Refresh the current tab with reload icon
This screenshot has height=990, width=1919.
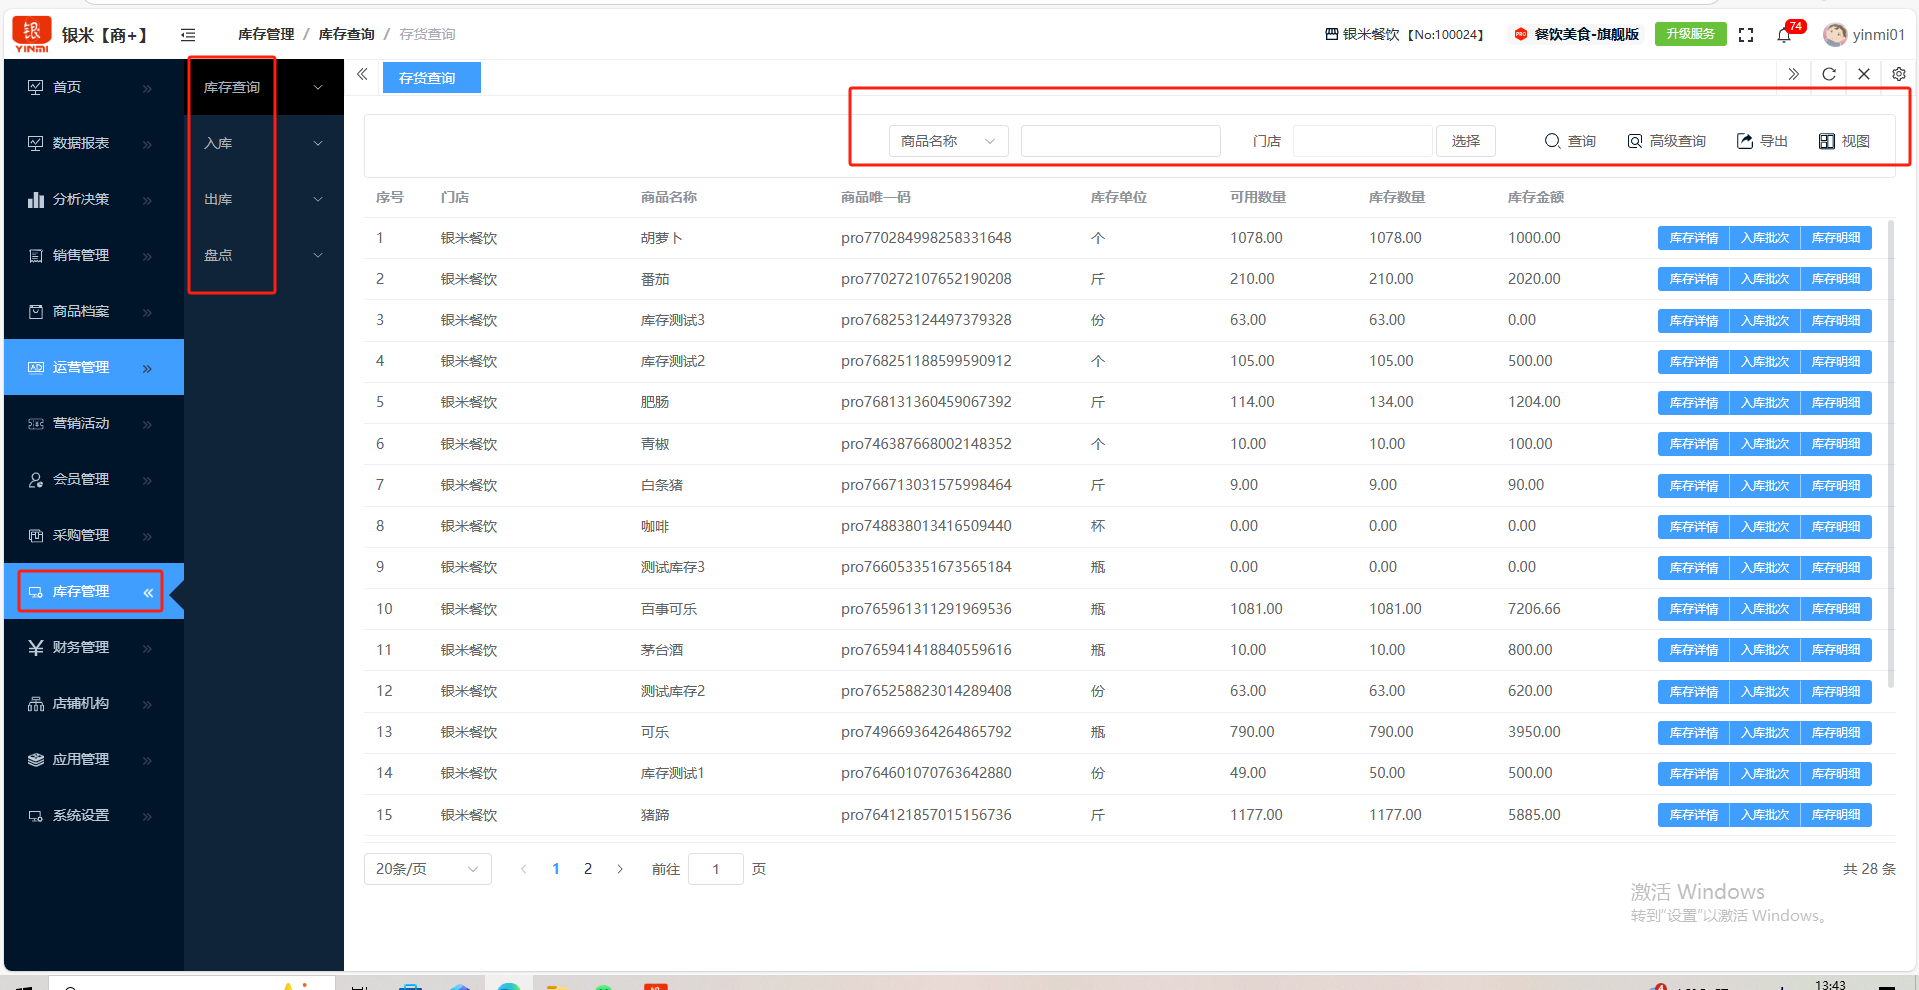click(1828, 74)
